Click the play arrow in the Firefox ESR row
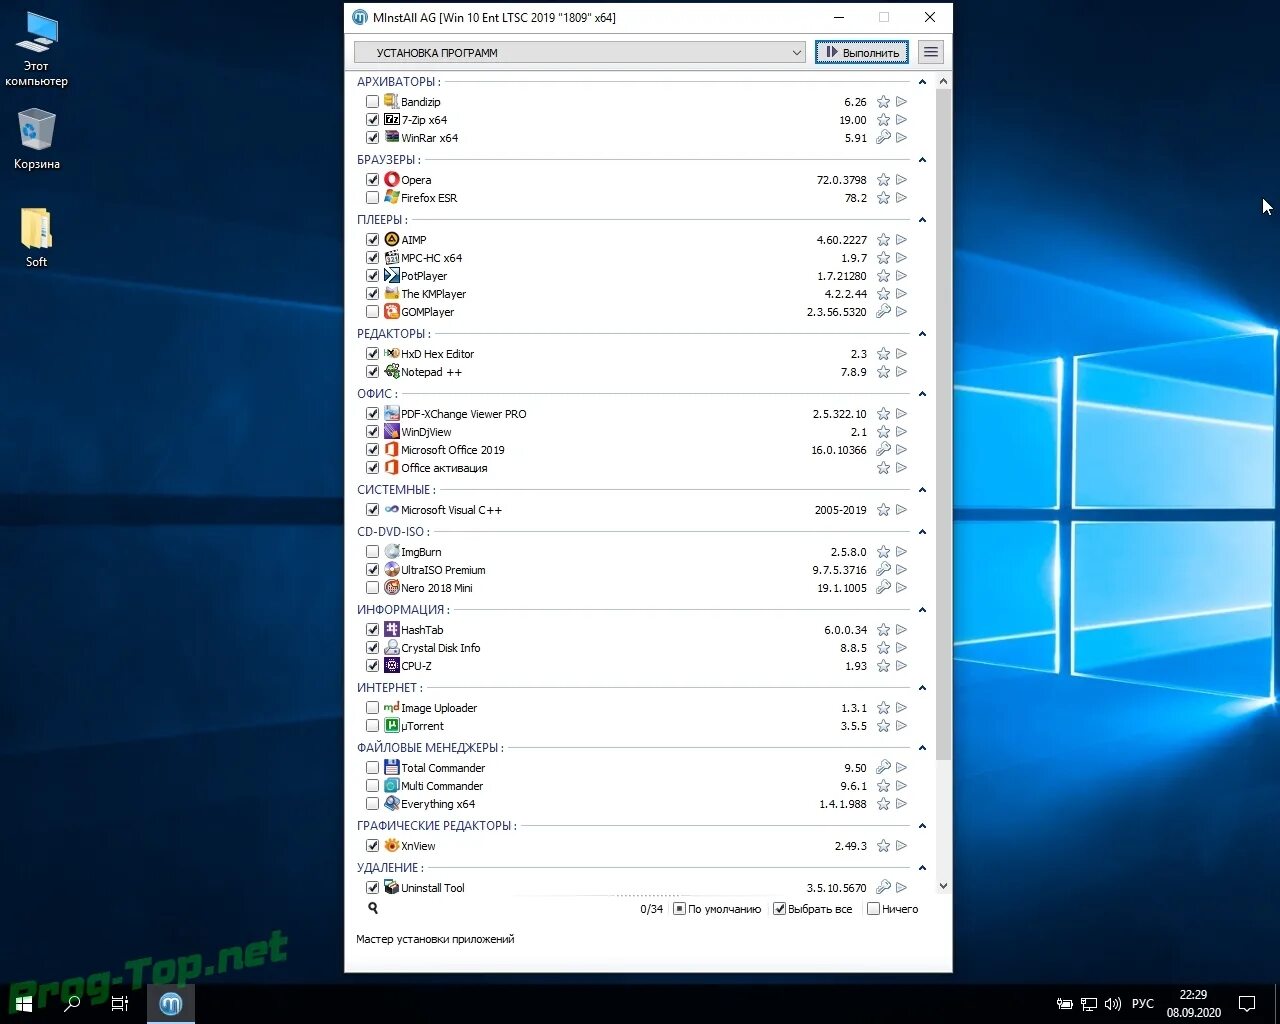The width and height of the screenshot is (1280, 1024). 901,198
